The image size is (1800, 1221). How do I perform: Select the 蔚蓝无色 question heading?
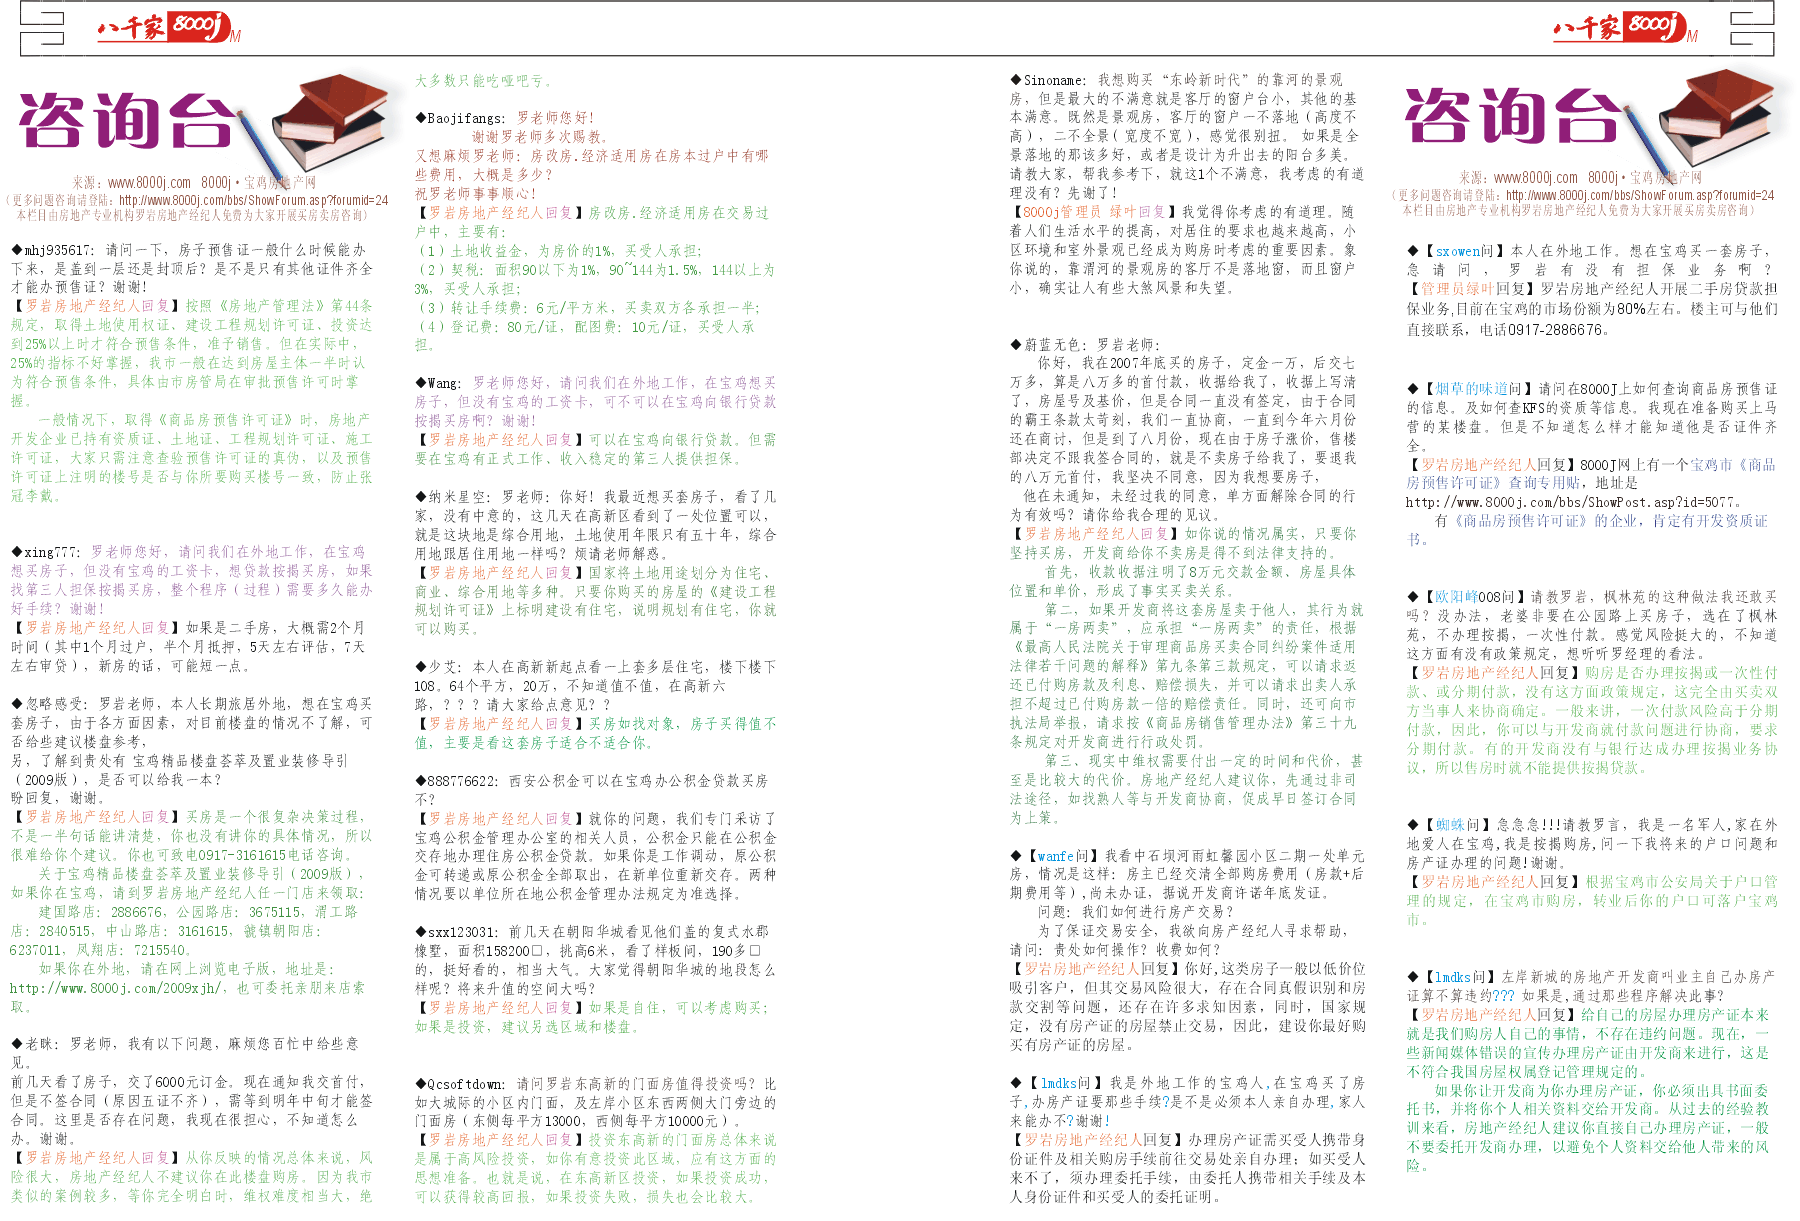point(1053,345)
